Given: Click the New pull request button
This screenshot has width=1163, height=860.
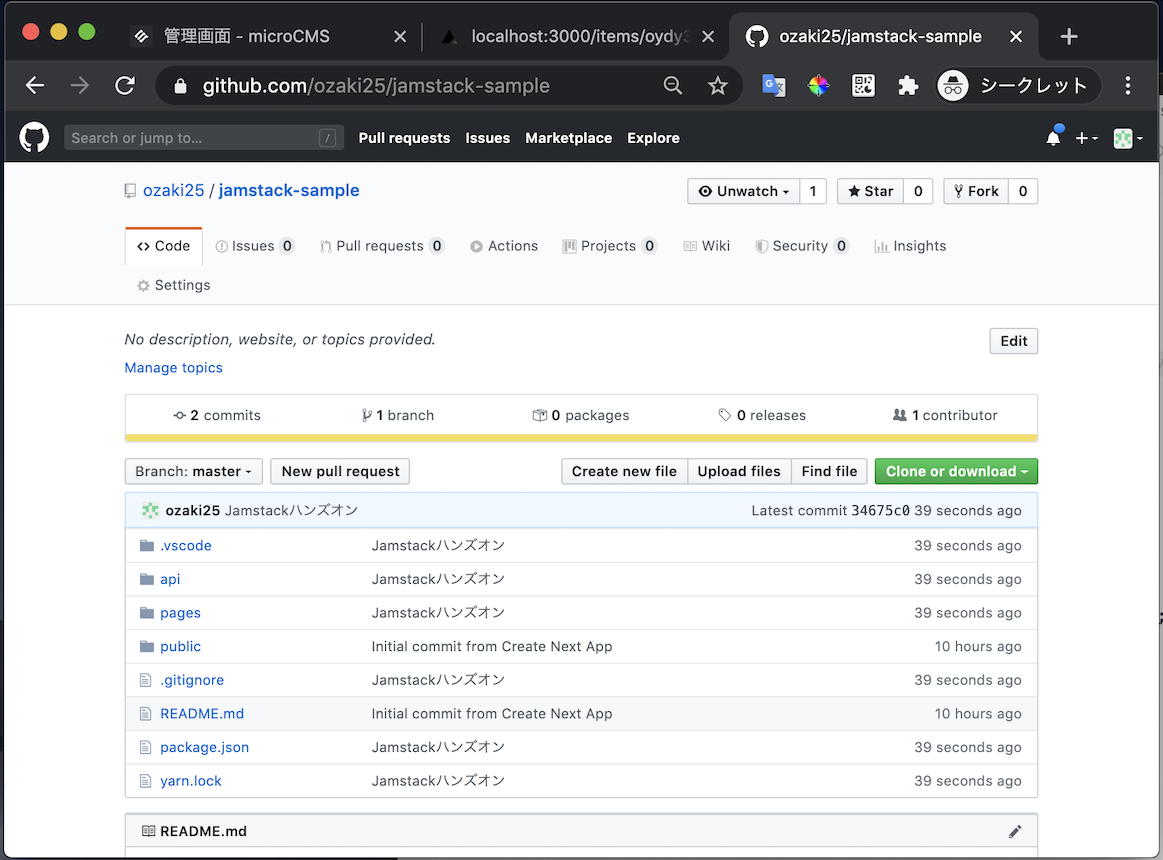Looking at the screenshot, I should [340, 471].
